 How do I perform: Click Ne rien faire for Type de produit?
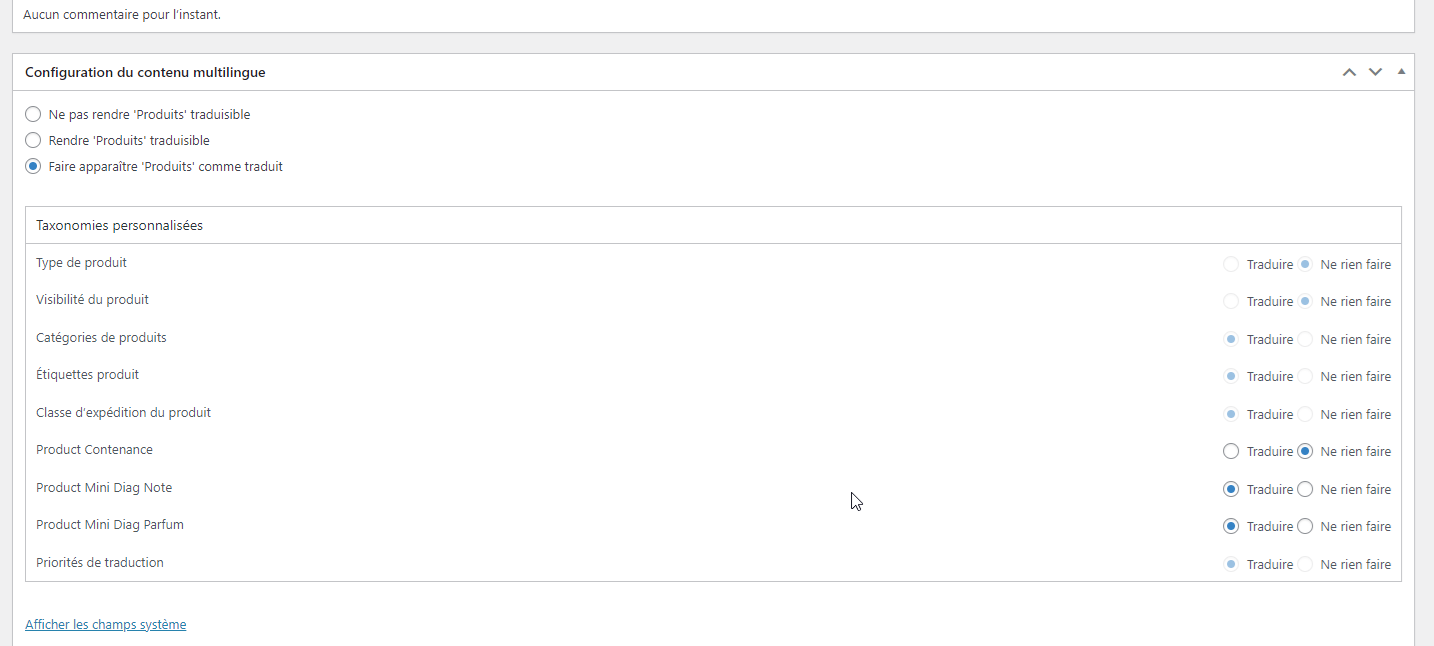1305,265
